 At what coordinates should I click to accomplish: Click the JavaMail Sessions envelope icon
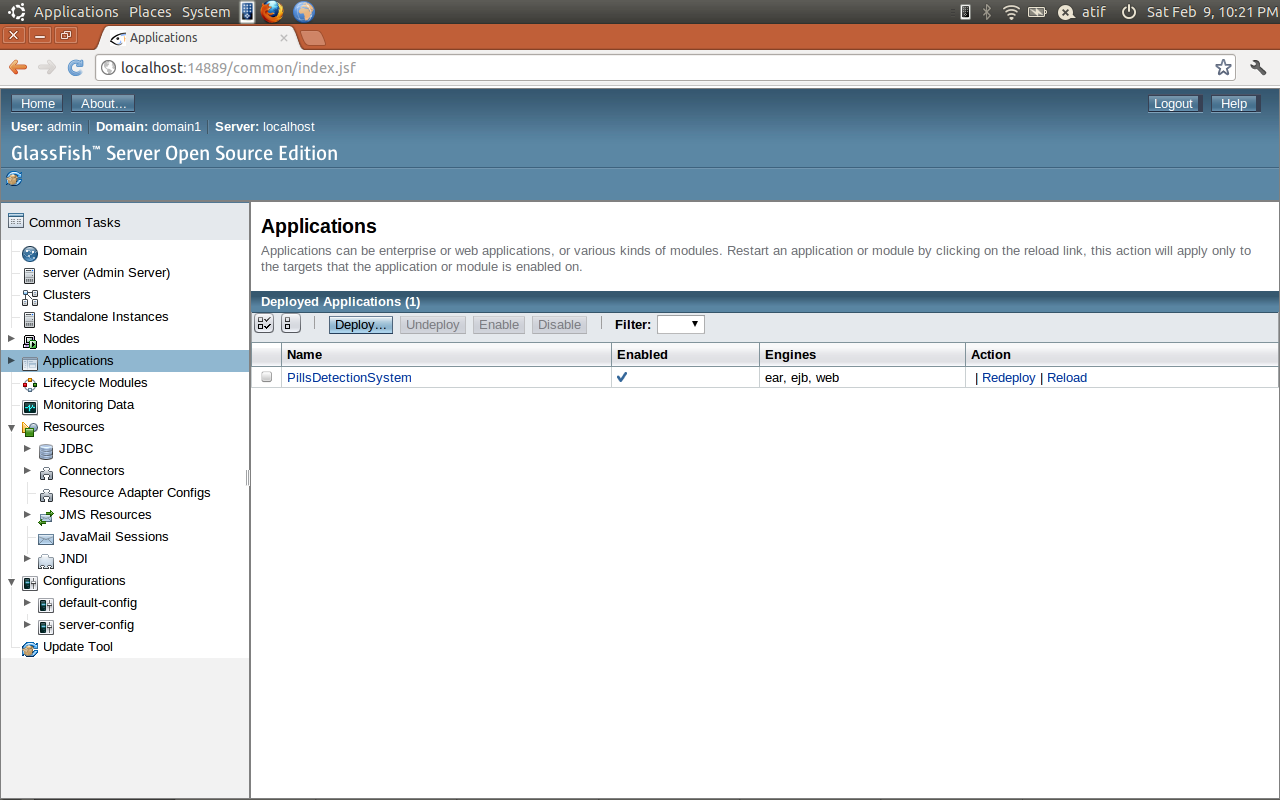tap(46, 539)
